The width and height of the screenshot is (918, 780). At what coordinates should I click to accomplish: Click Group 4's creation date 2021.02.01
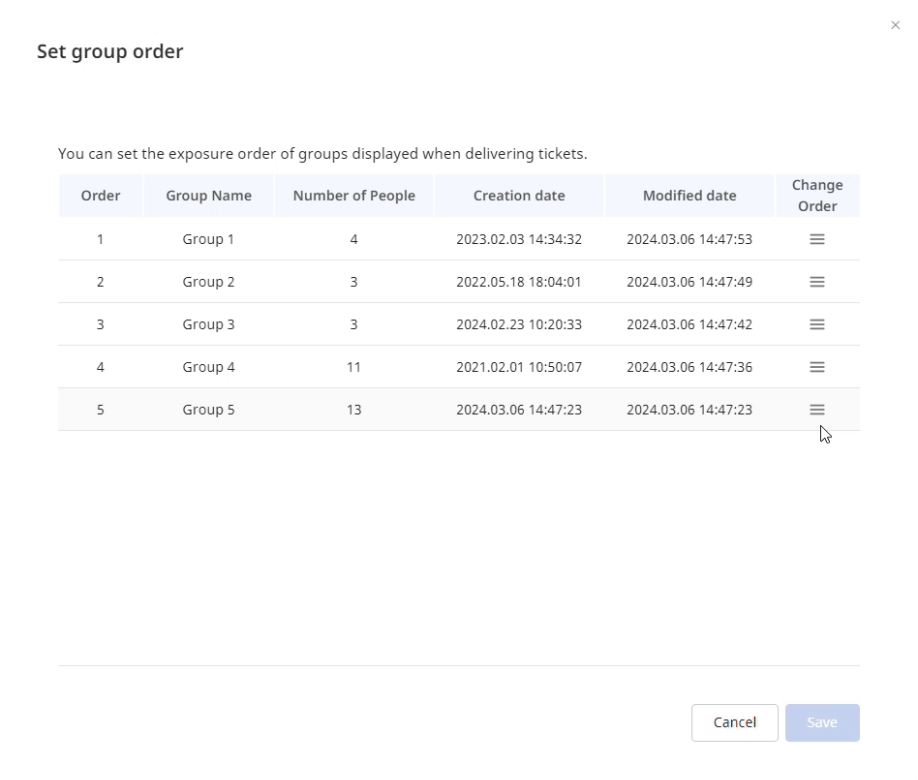click(x=519, y=367)
